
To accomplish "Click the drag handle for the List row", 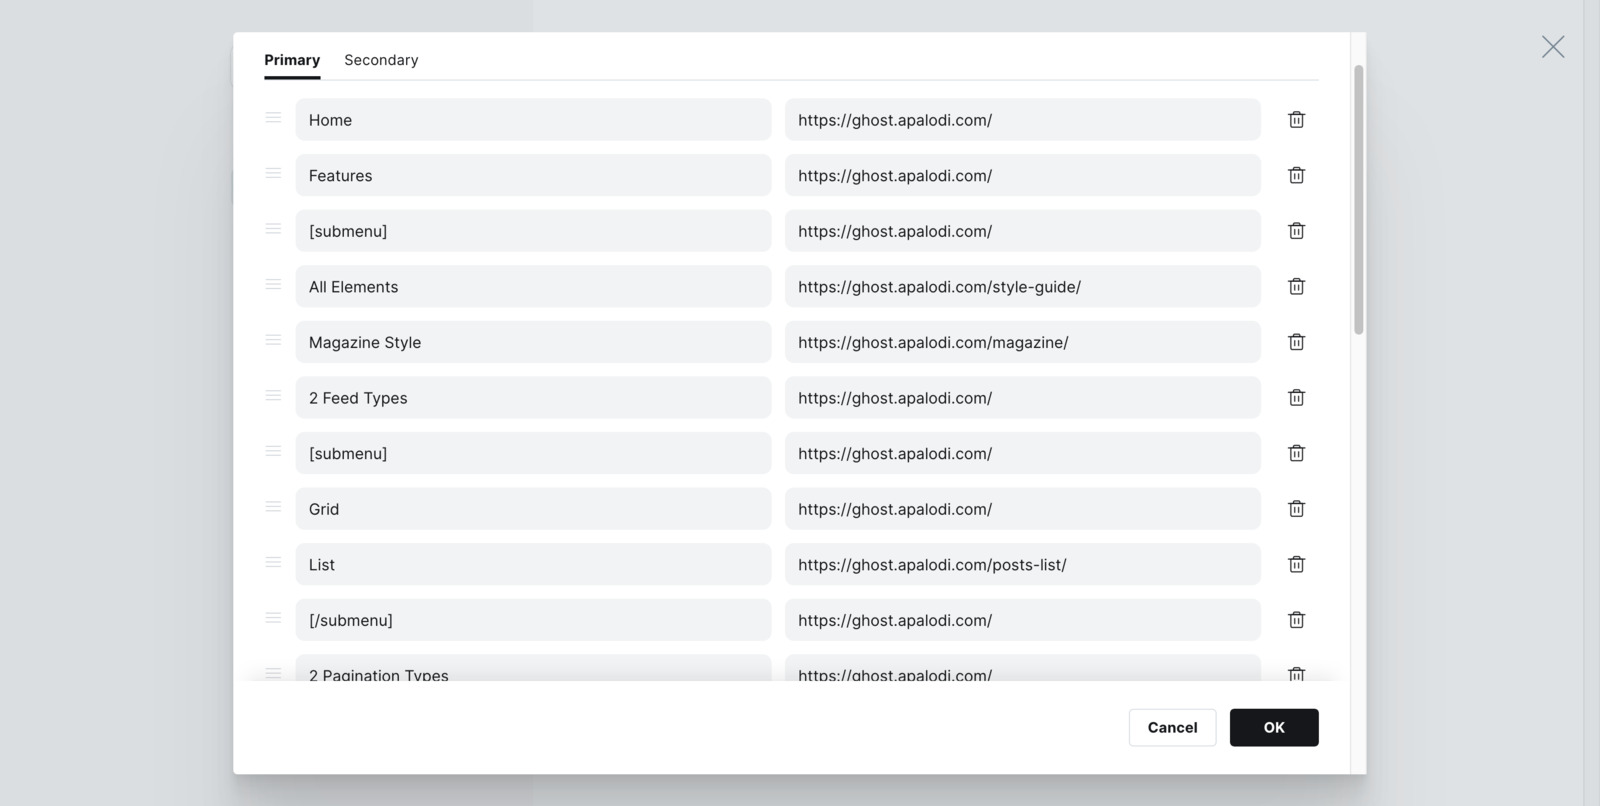I will [273, 563].
